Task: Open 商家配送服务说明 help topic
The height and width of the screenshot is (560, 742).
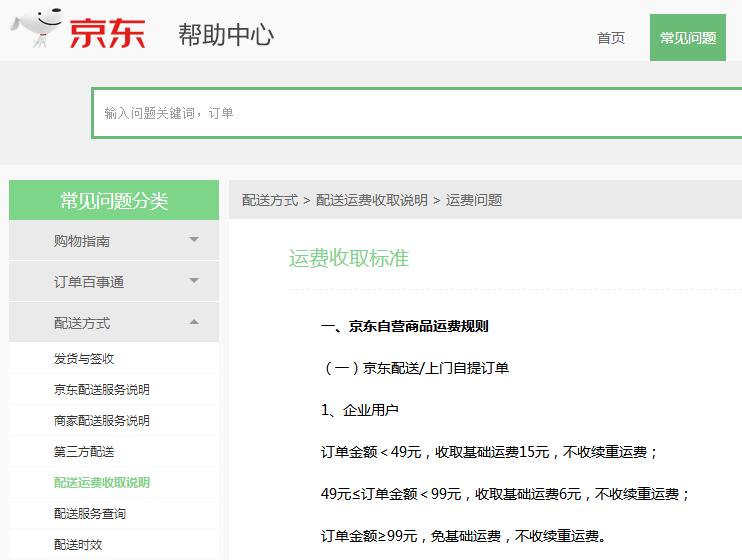Action: pos(102,420)
